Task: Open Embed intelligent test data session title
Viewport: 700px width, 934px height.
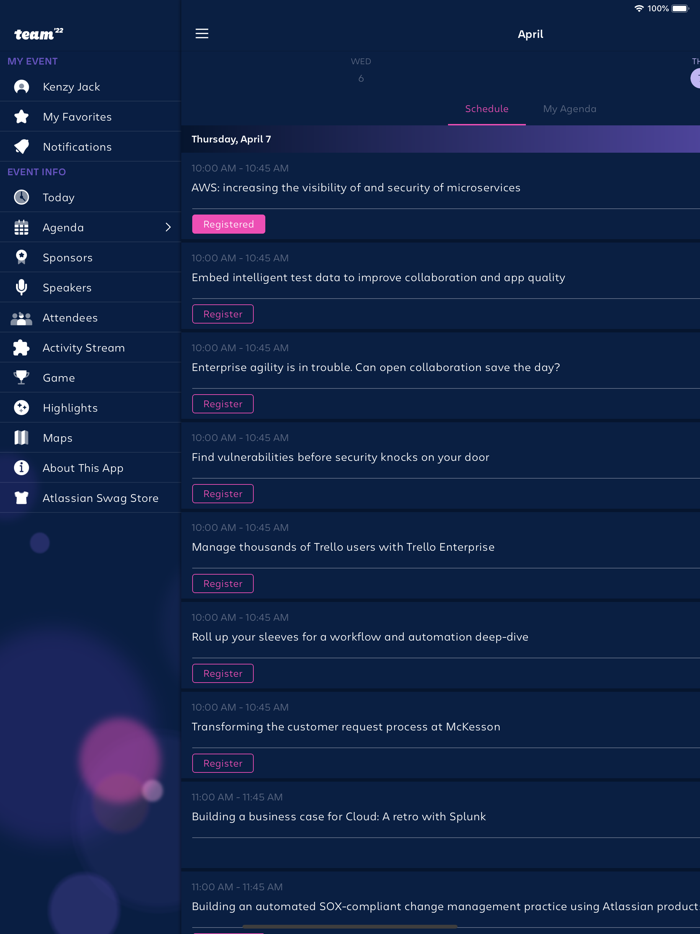Action: coord(378,278)
